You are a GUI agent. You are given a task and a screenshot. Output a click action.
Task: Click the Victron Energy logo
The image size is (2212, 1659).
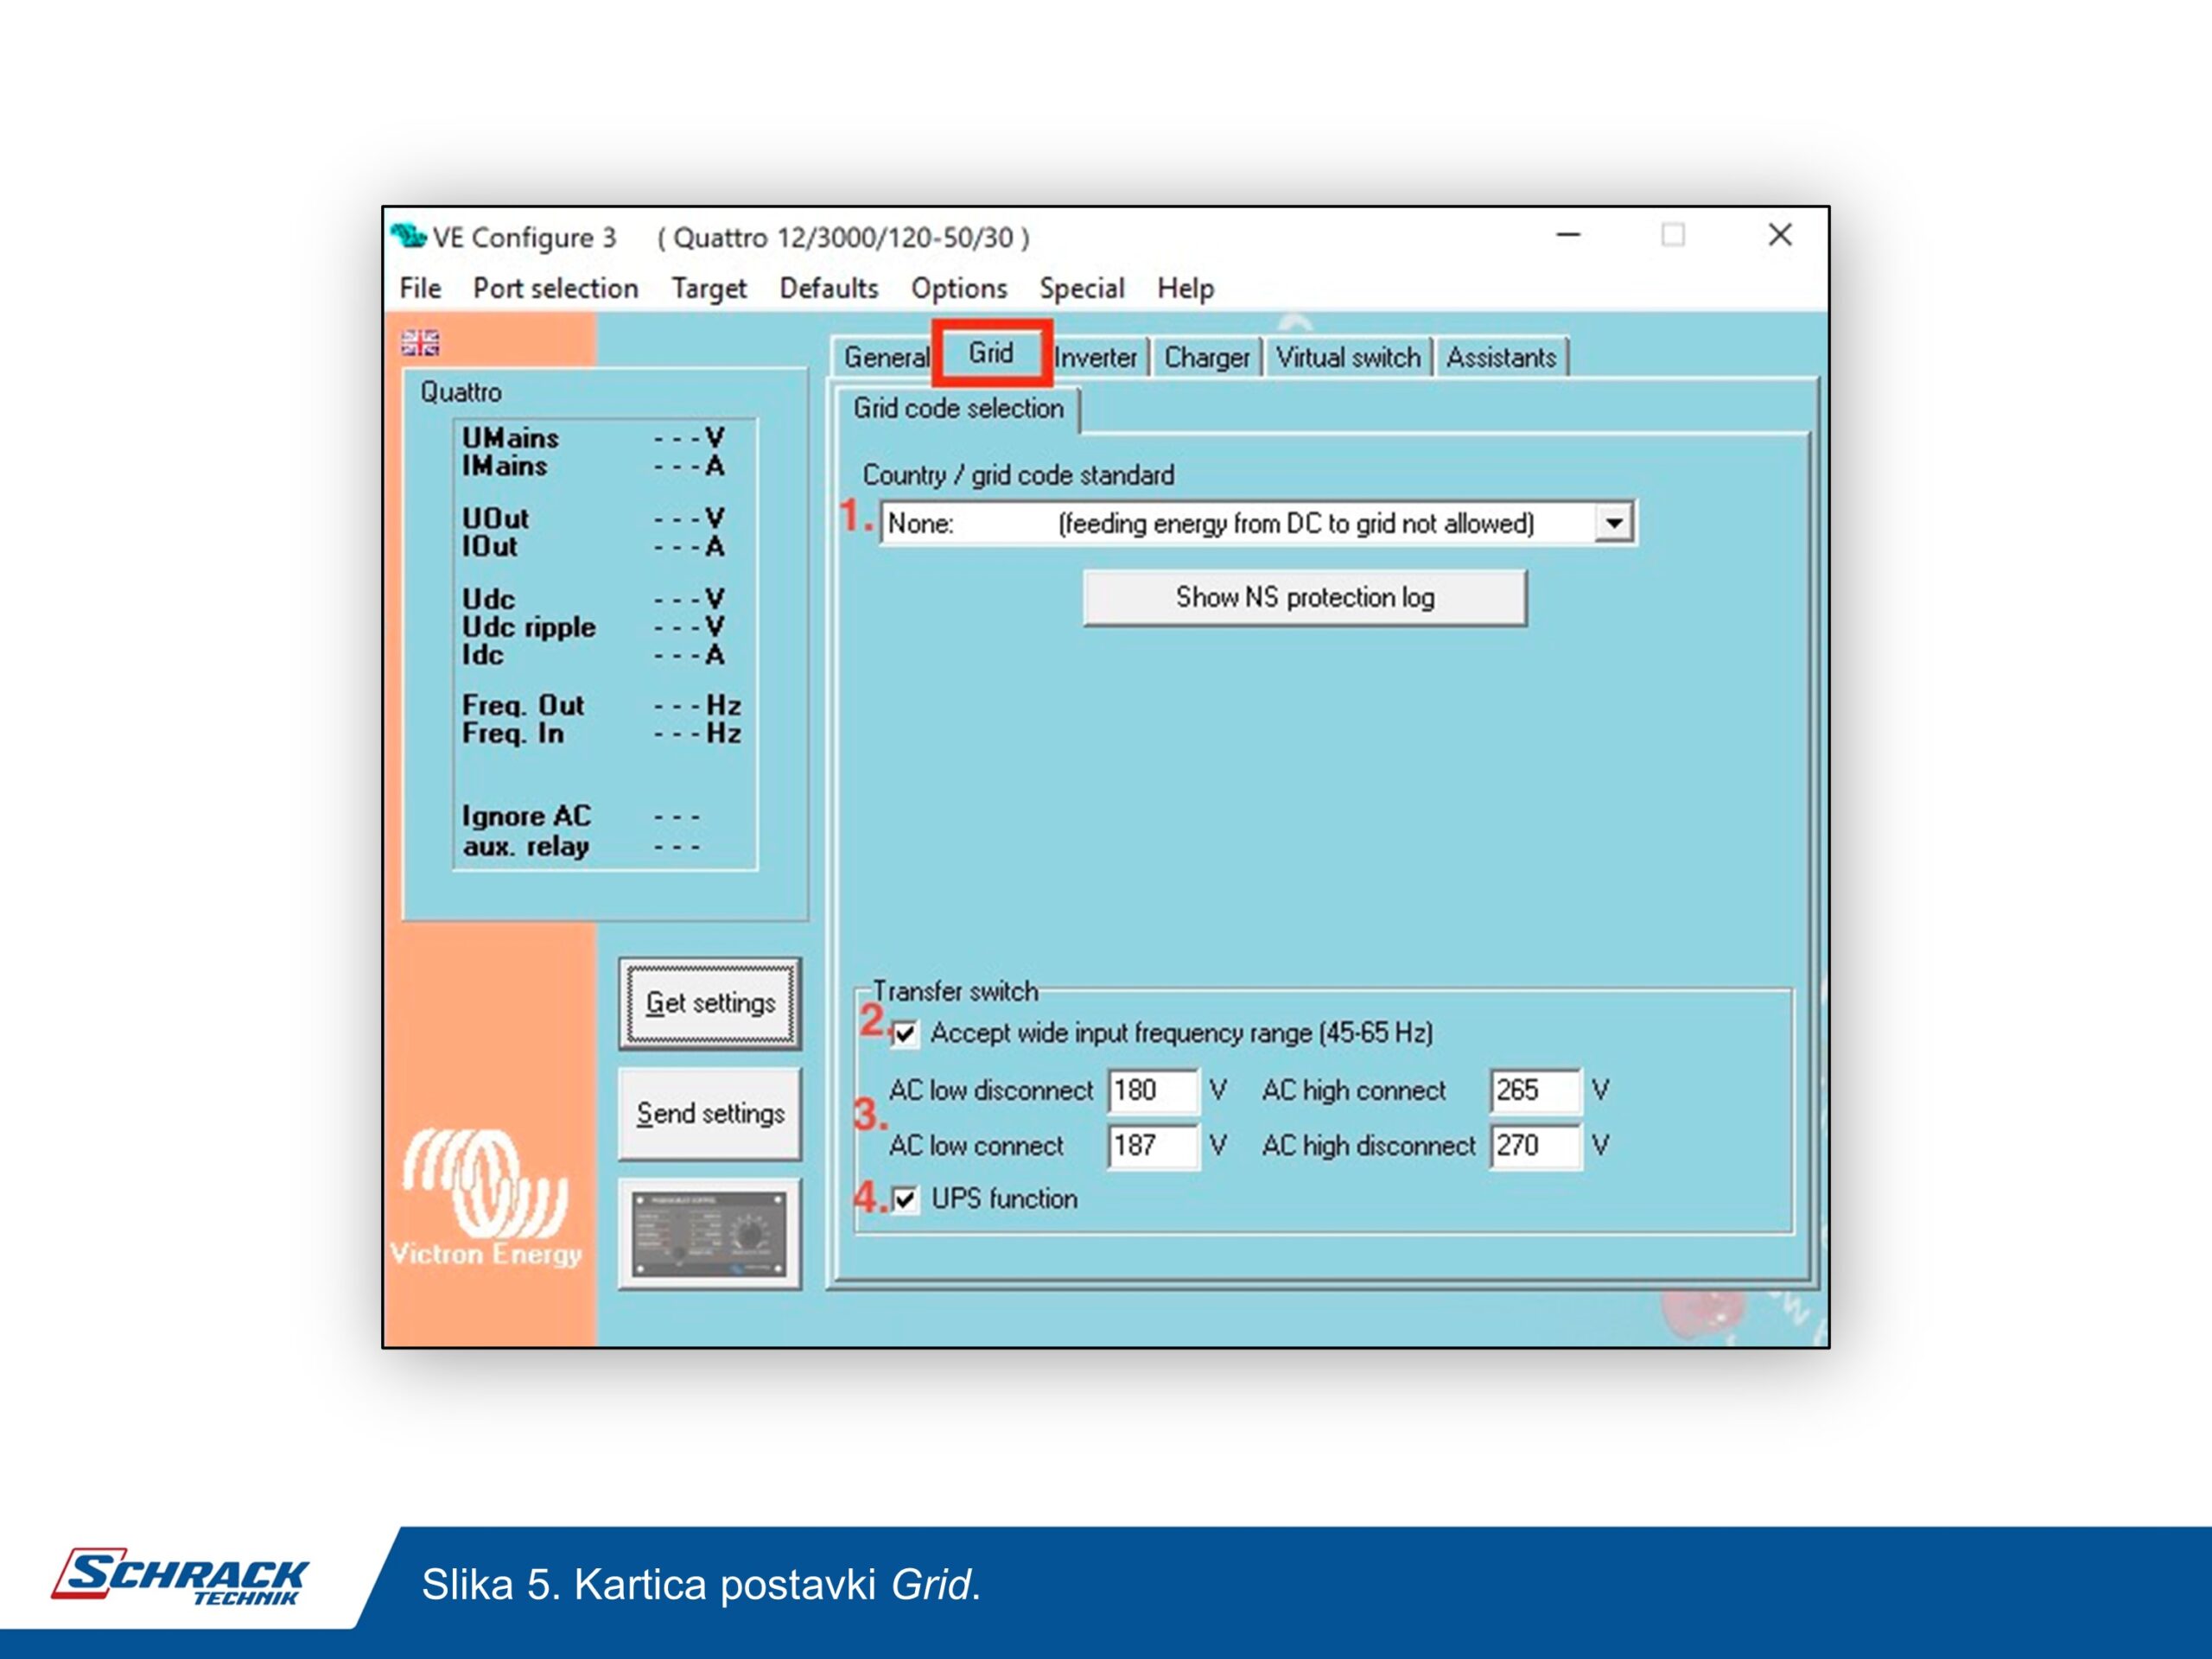[486, 1196]
